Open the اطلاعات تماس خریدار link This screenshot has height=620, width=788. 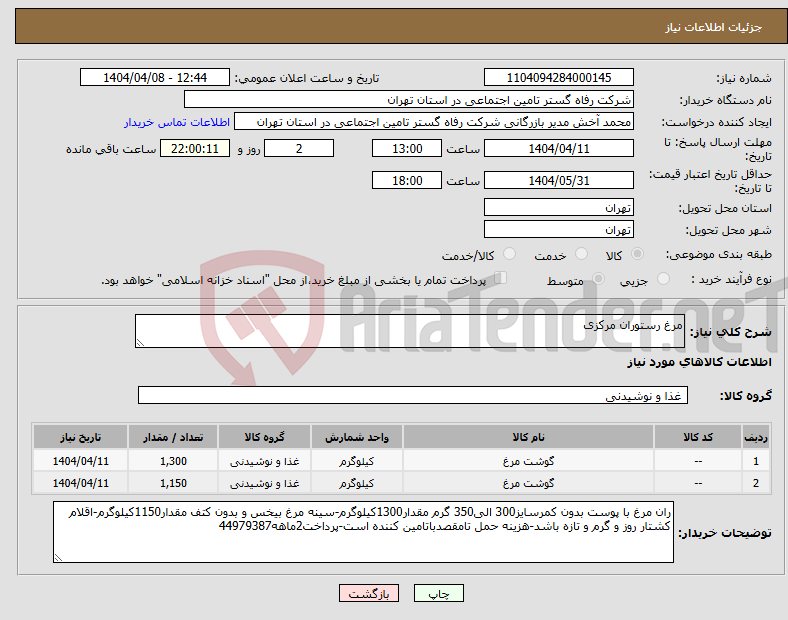(176, 122)
